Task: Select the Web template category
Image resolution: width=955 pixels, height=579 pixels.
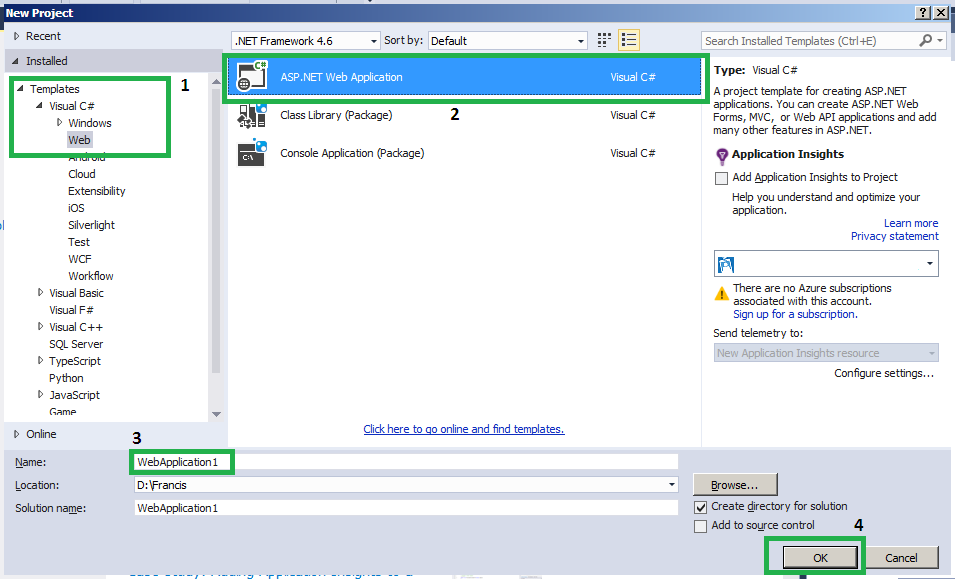Action: pos(79,140)
